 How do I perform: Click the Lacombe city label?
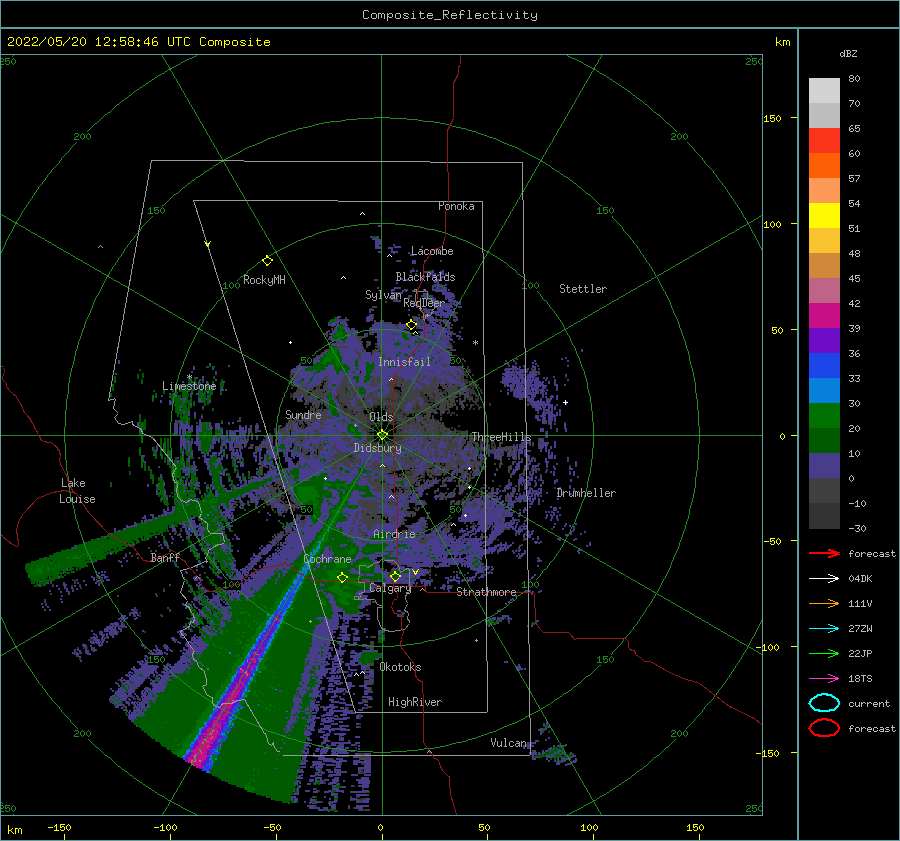tap(432, 251)
